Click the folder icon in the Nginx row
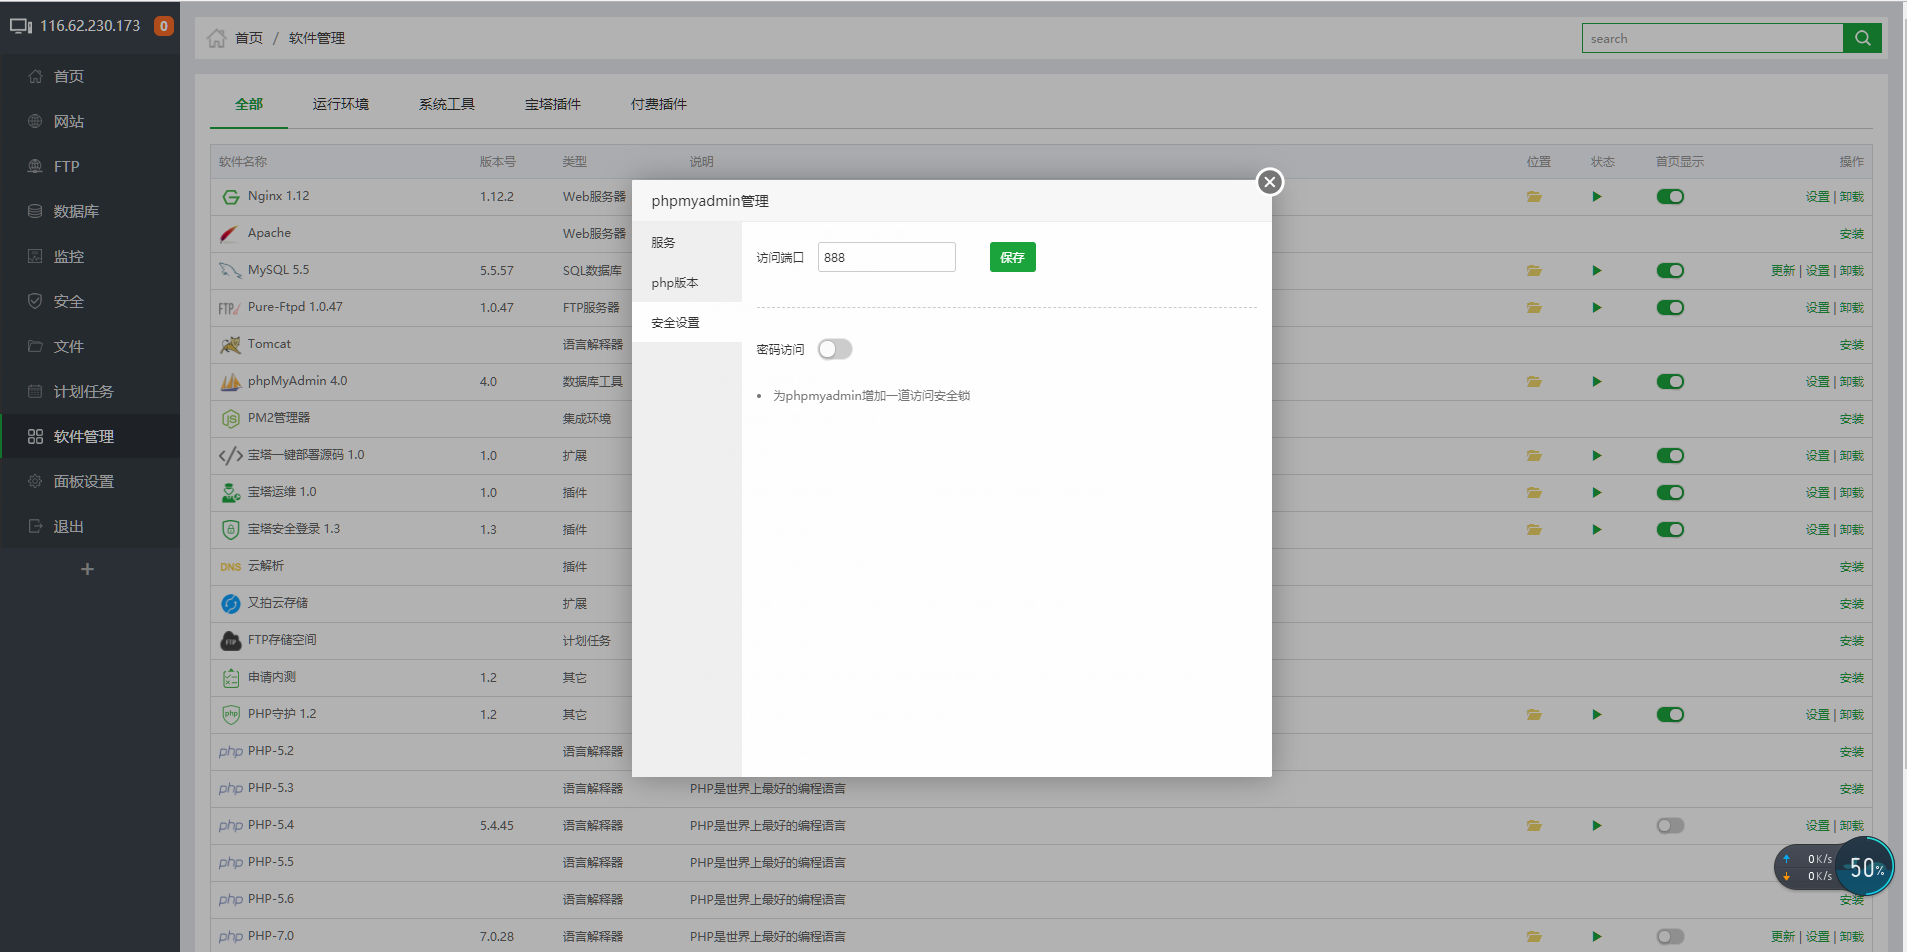This screenshot has width=1907, height=952. click(1536, 196)
